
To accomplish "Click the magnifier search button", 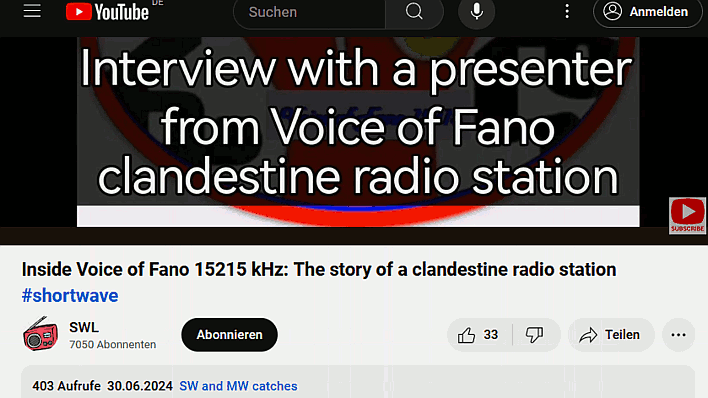I will coord(414,12).
